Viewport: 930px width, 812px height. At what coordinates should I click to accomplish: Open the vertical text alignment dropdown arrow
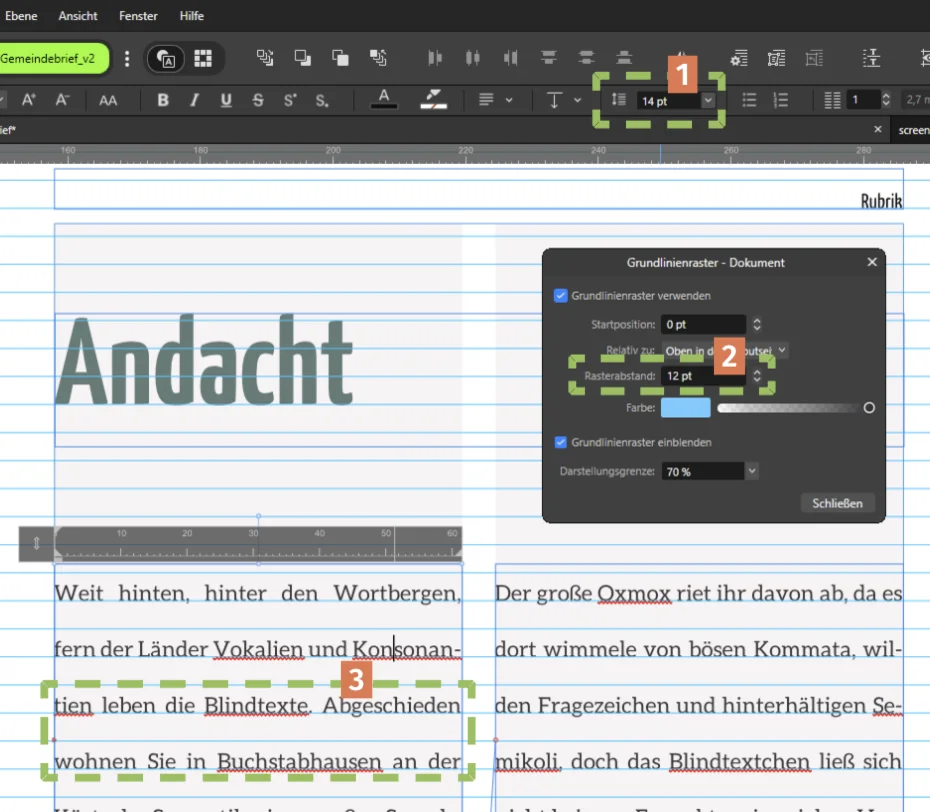pos(578,100)
